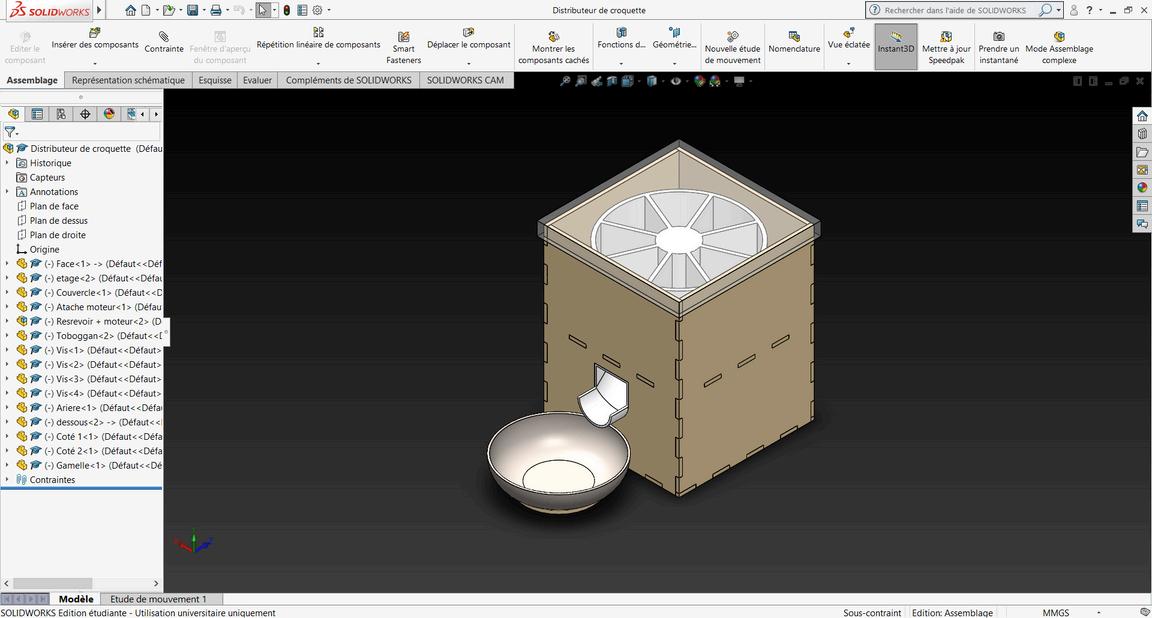Image resolution: width=1152 pixels, height=618 pixels.
Task: Click the Contrainte paperclip tool
Action: (x=164, y=42)
